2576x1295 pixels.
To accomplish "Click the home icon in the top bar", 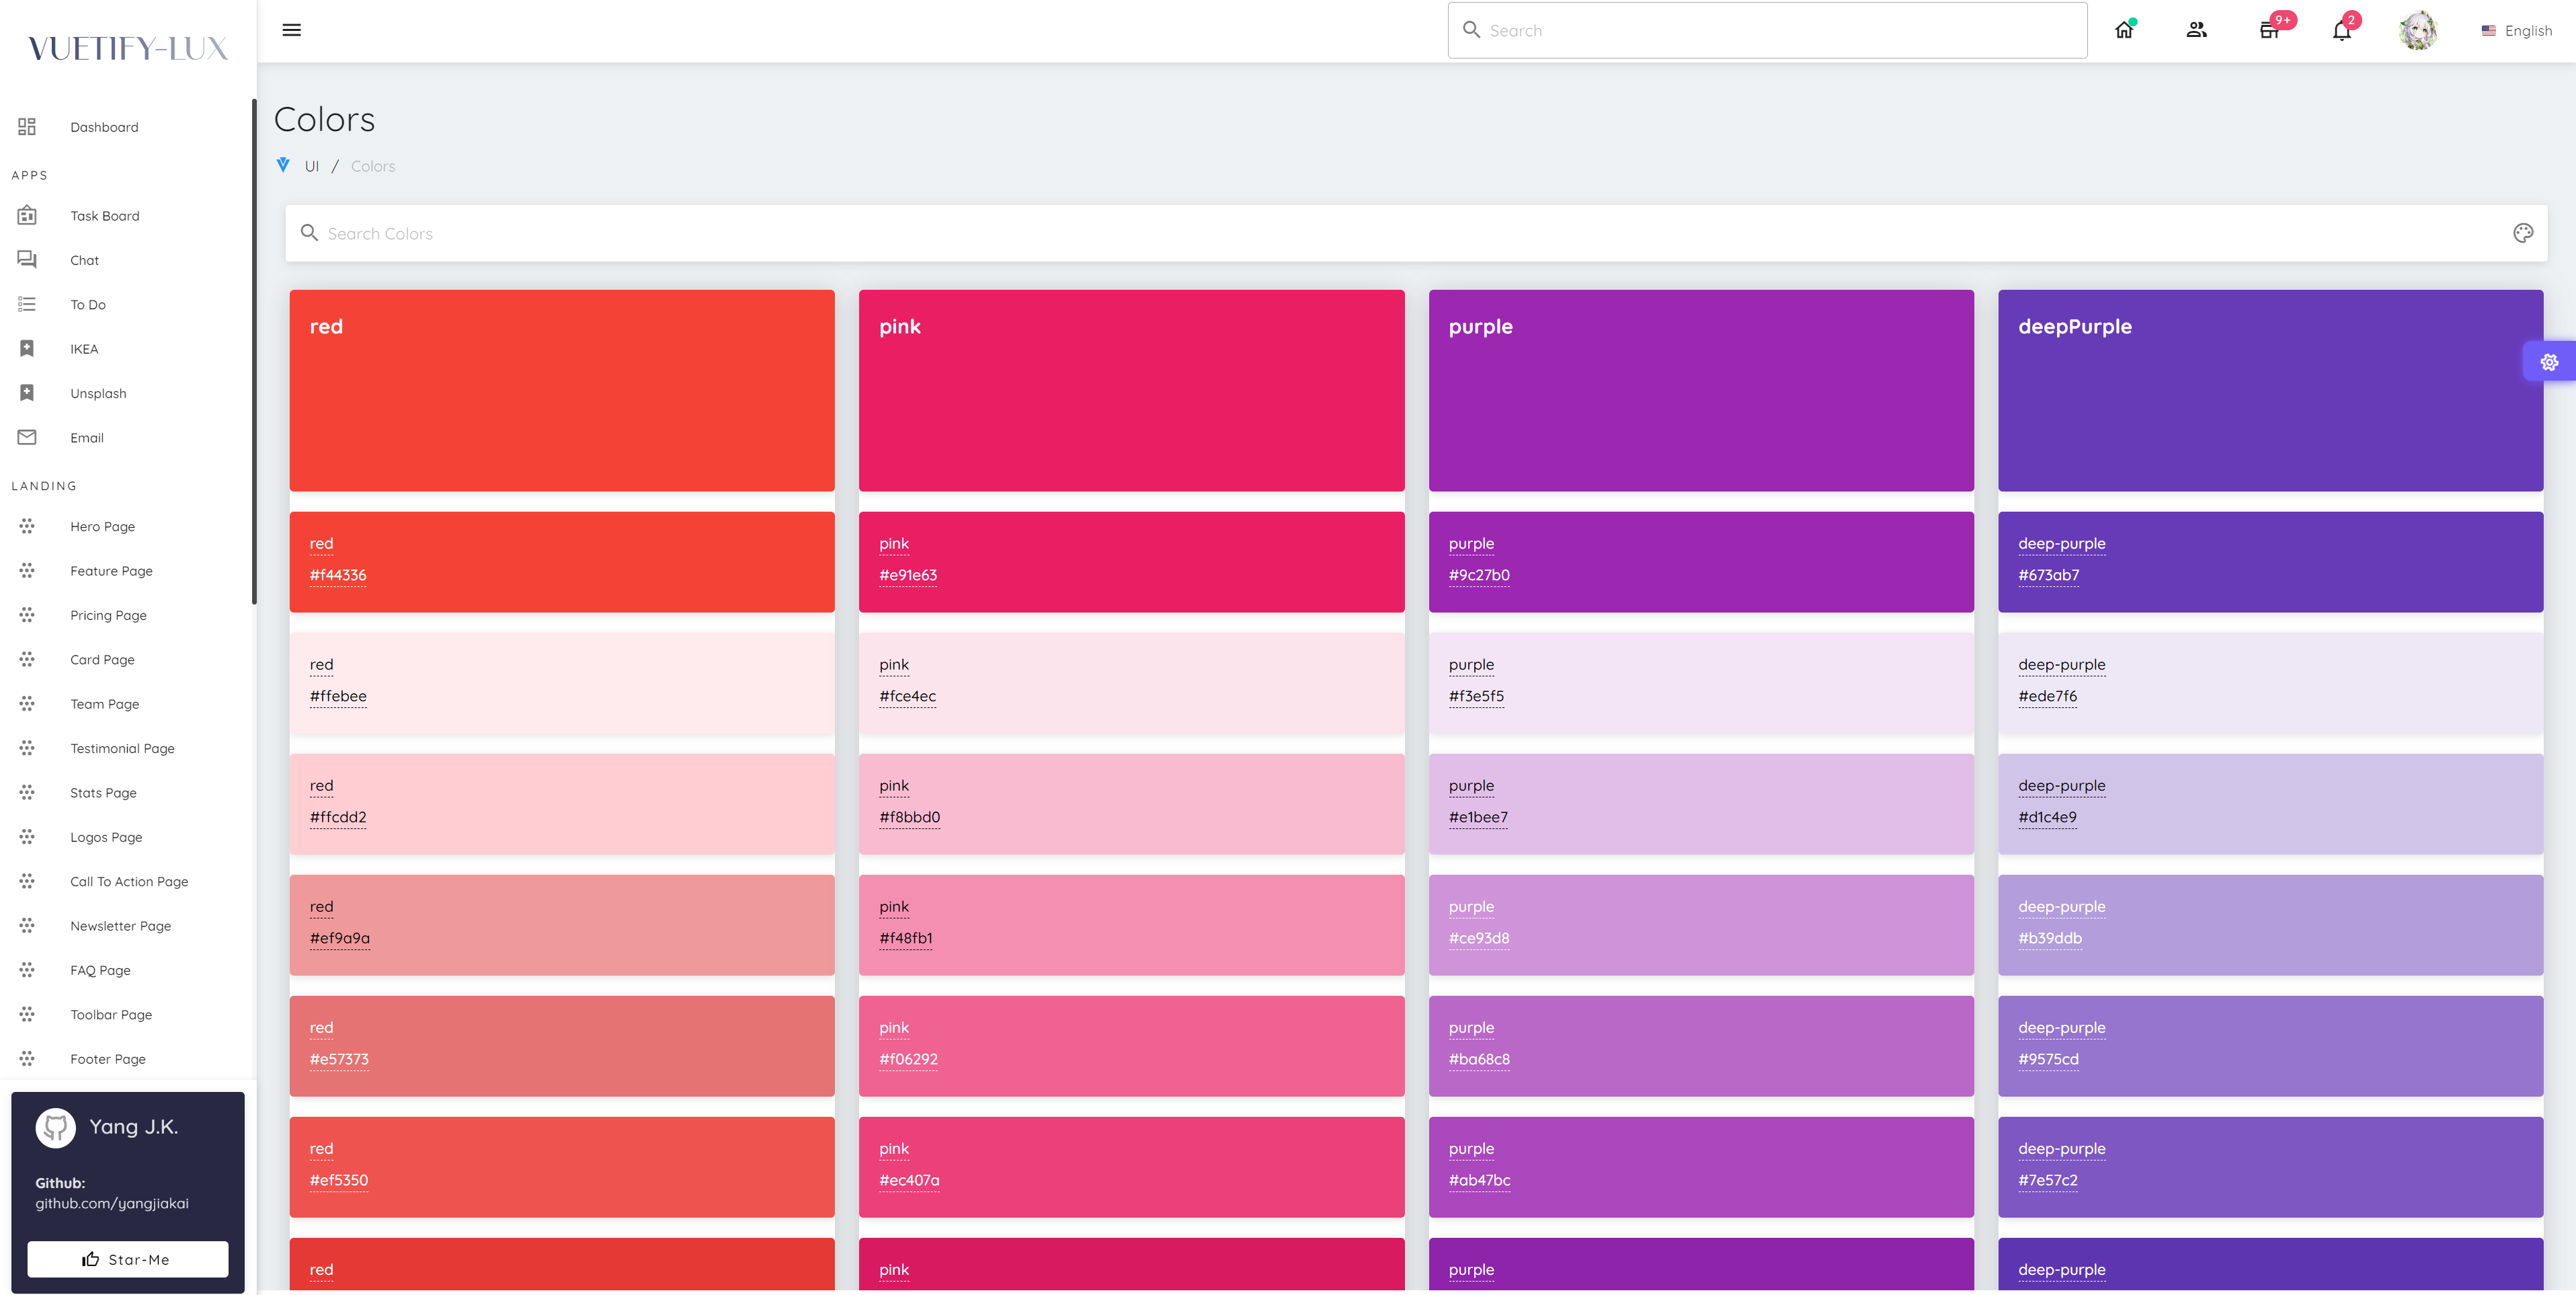I will [x=2124, y=30].
